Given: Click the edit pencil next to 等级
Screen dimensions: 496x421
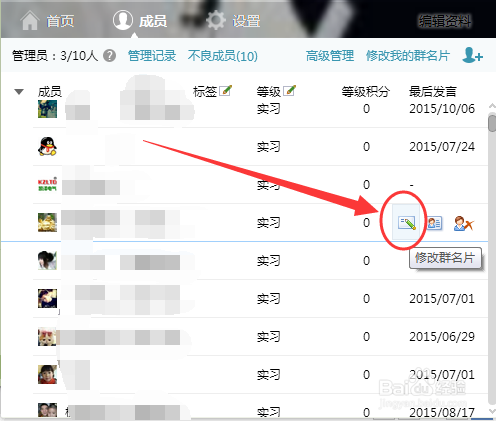Looking at the screenshot, I should (289, 90).
